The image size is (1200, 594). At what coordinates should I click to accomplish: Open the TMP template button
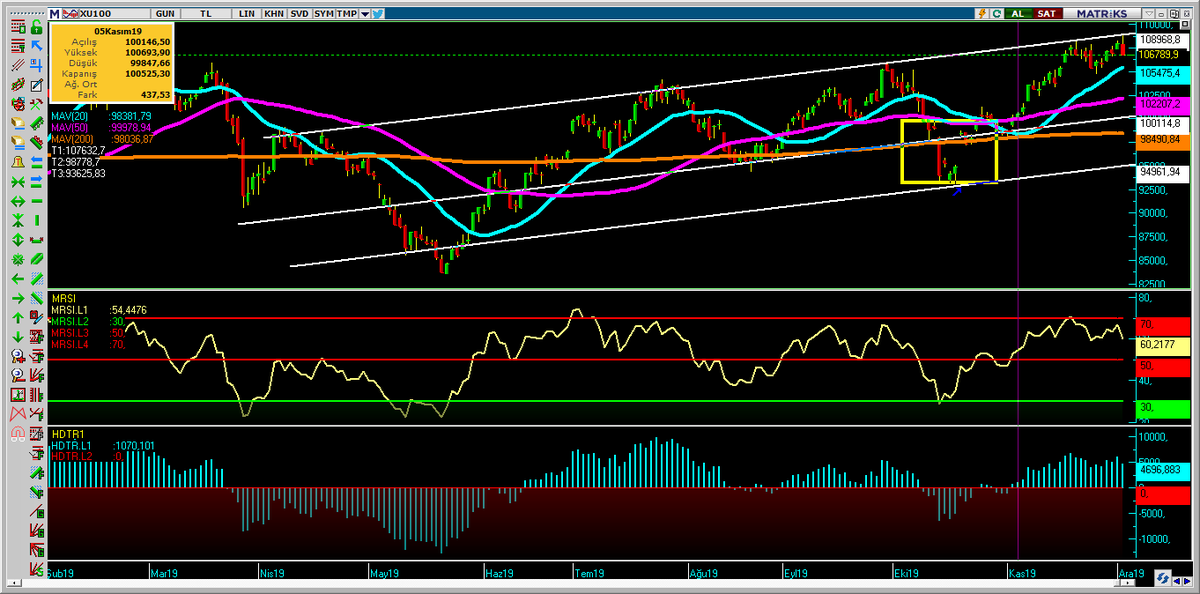click(346, 14)
